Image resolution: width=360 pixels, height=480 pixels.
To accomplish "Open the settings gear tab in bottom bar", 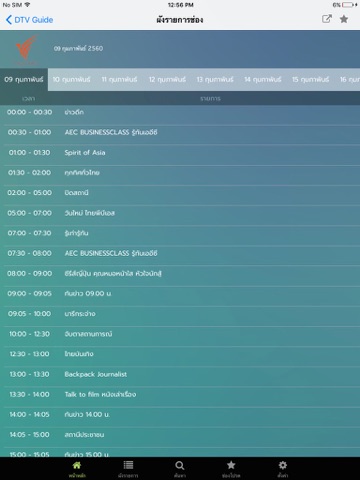I will (x=283, y=469).
